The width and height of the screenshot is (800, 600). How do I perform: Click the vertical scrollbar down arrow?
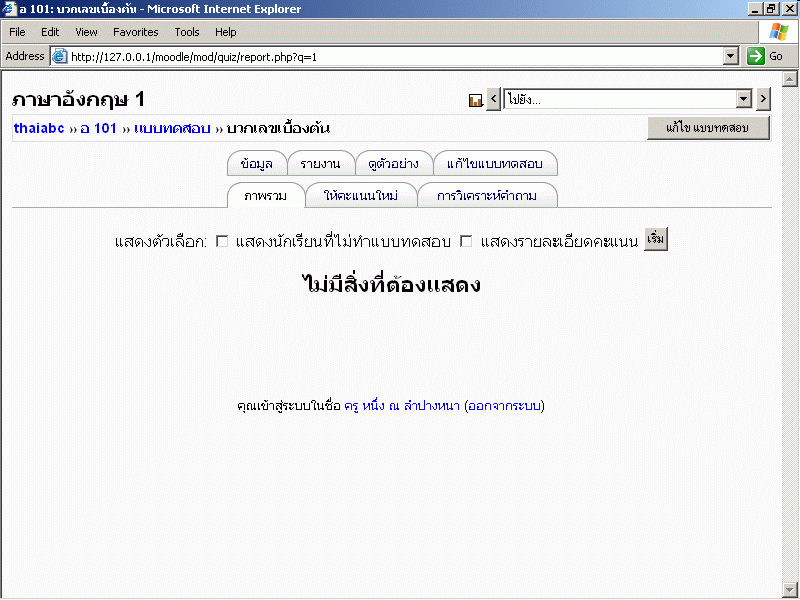[x=790, y=588]
